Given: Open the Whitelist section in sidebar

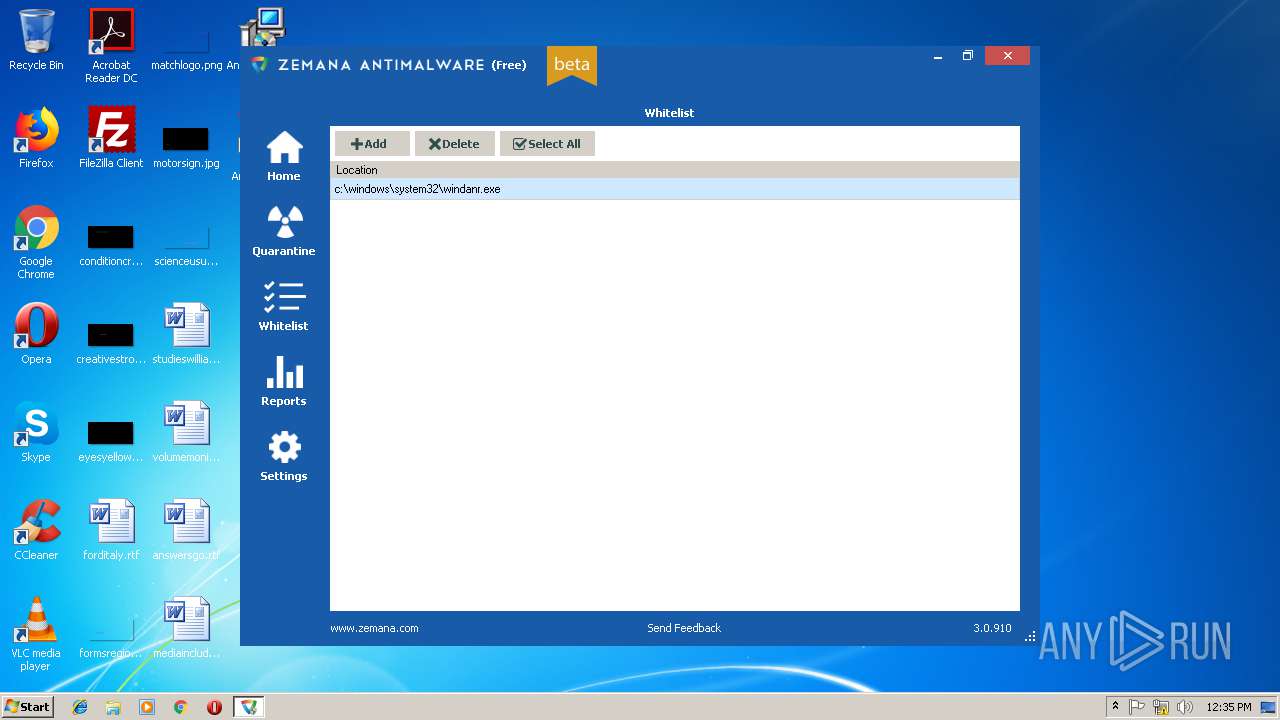Looking at the screenshot, I should coord(284,306).
